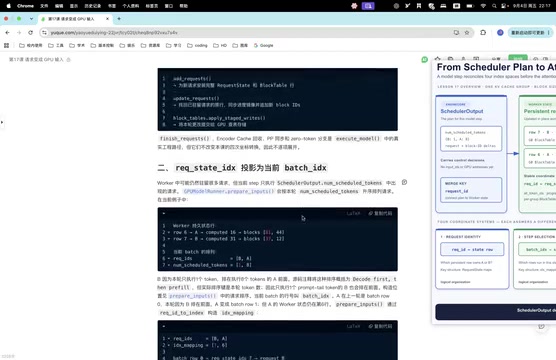Open the 学习 bookmarks folder
Screen dimensions: 556x360
[x=173, y=45]
